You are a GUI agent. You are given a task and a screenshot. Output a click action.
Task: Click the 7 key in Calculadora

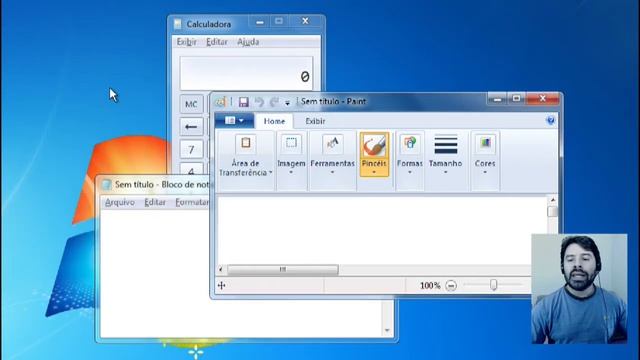(191, 149)
